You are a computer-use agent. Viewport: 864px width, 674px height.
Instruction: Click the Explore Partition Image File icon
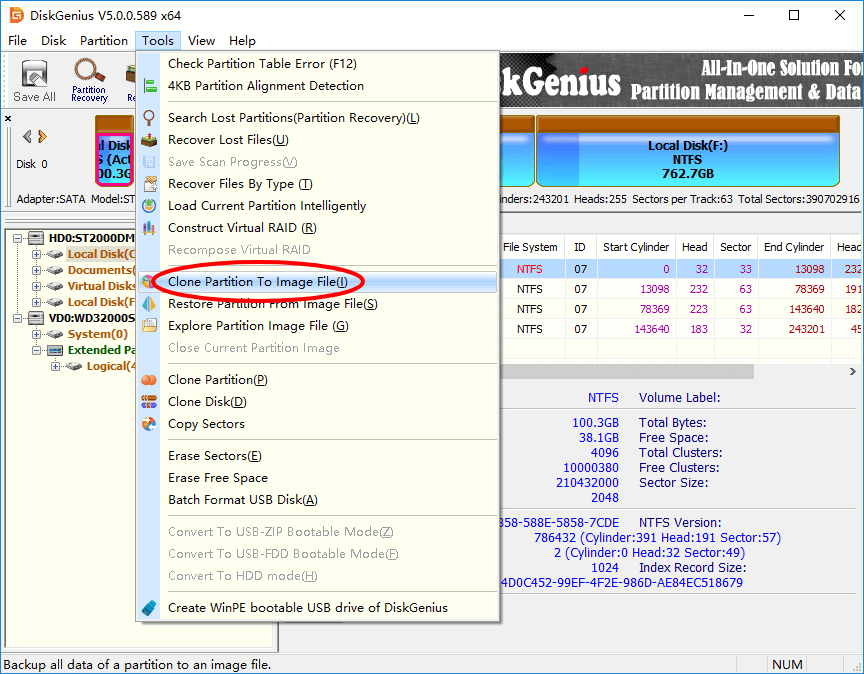149,326
